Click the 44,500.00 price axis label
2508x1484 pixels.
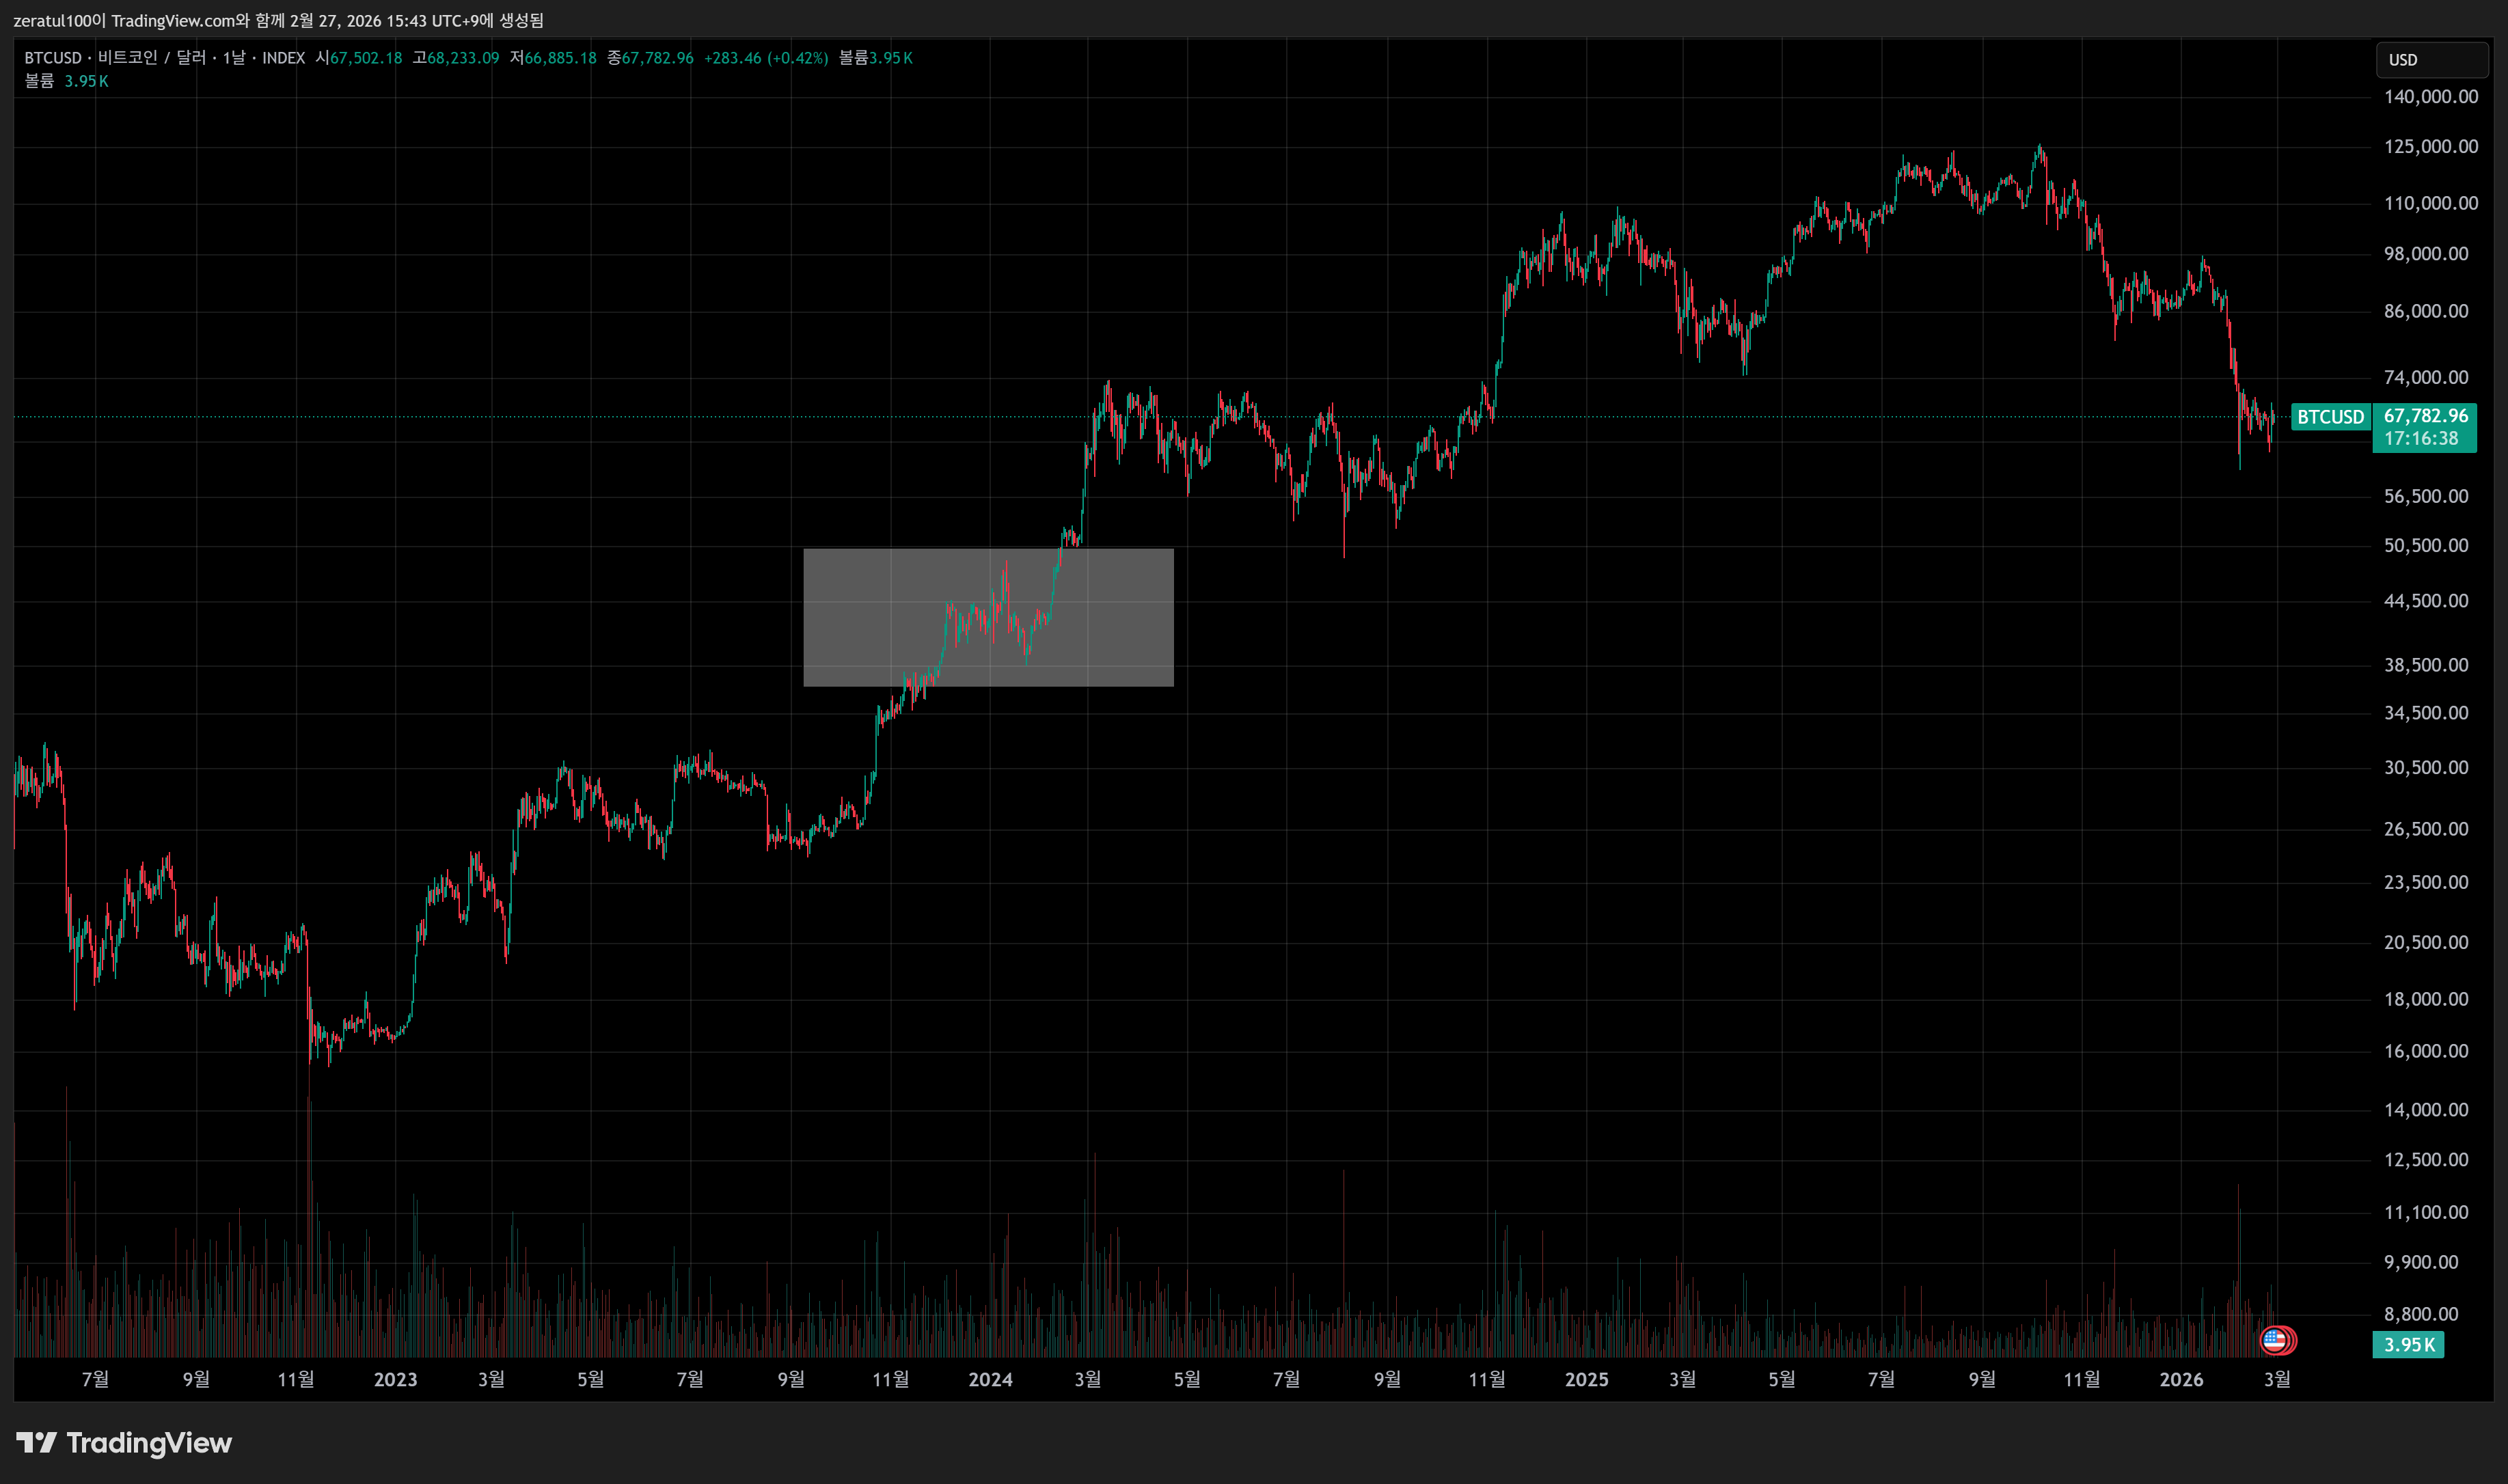pyautogui.click(x=2426, y=601)
